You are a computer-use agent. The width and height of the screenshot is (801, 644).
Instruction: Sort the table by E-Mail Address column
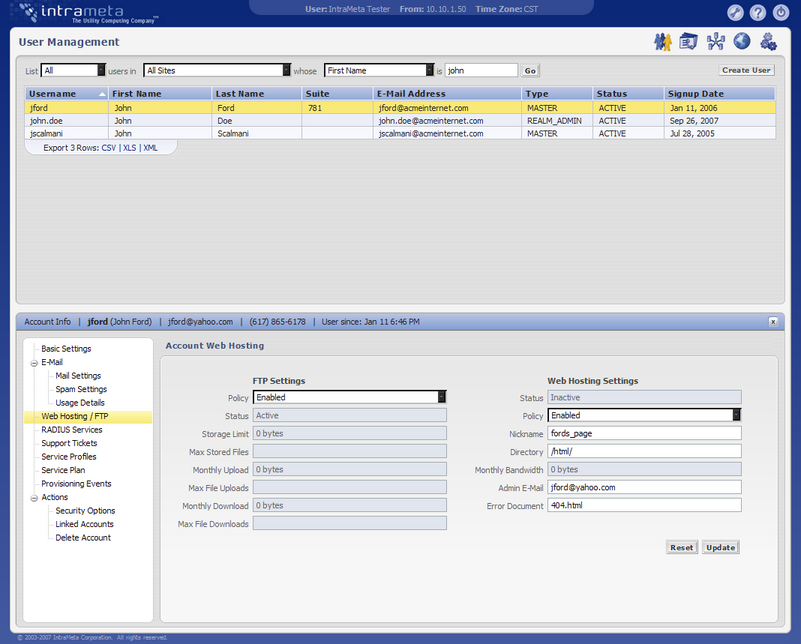coord(447,93)
